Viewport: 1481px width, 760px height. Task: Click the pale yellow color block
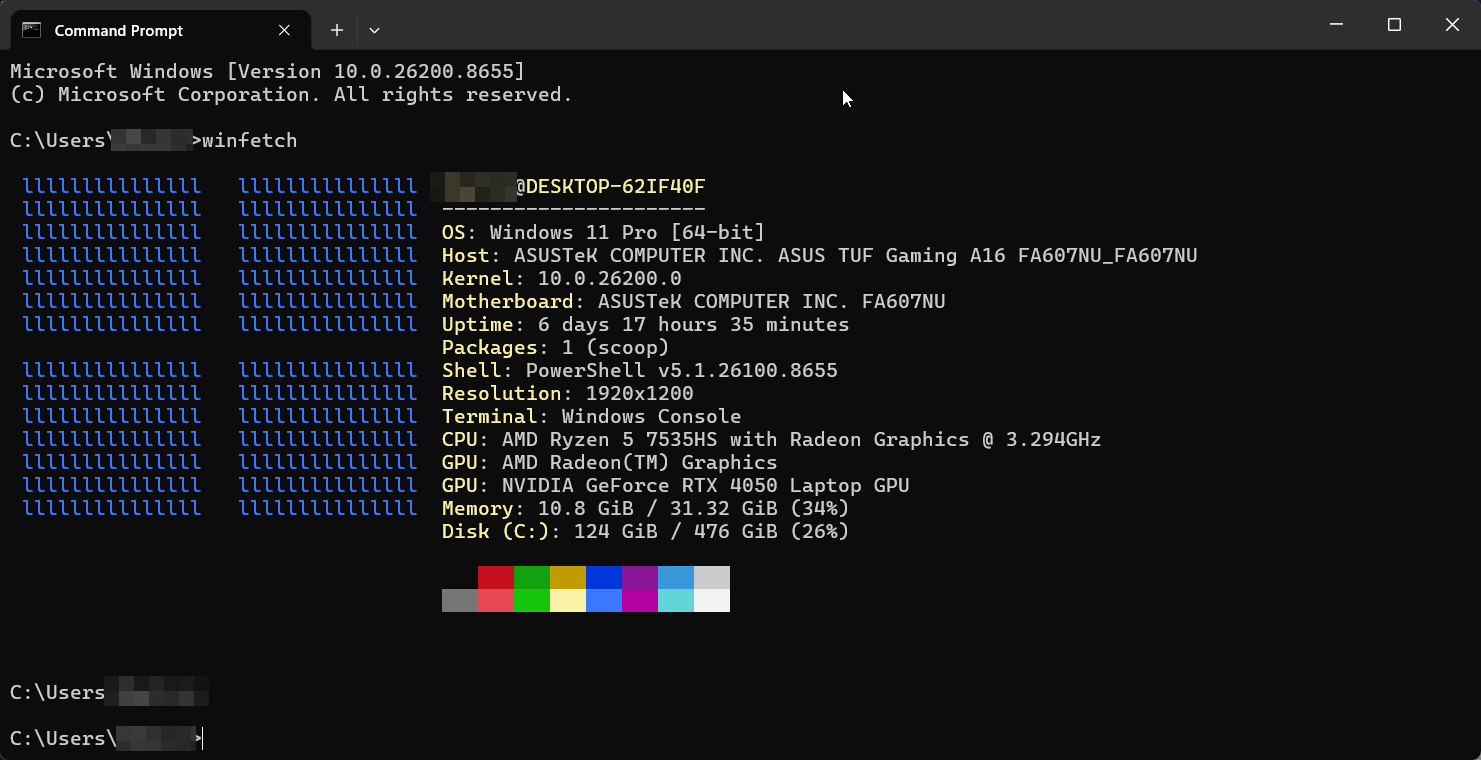point(568,600)
